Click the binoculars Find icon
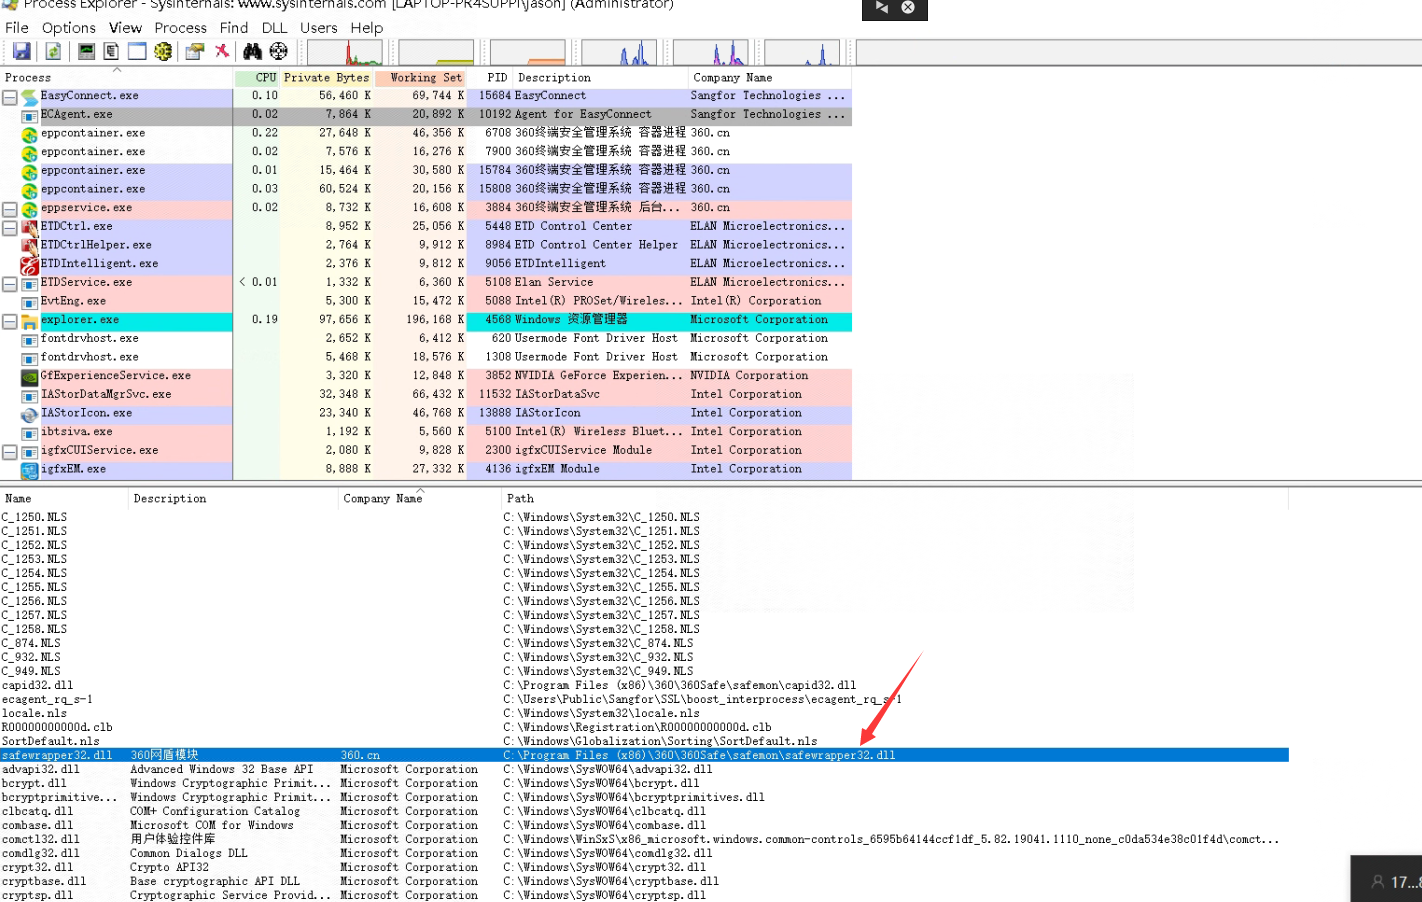 (252, 51)
